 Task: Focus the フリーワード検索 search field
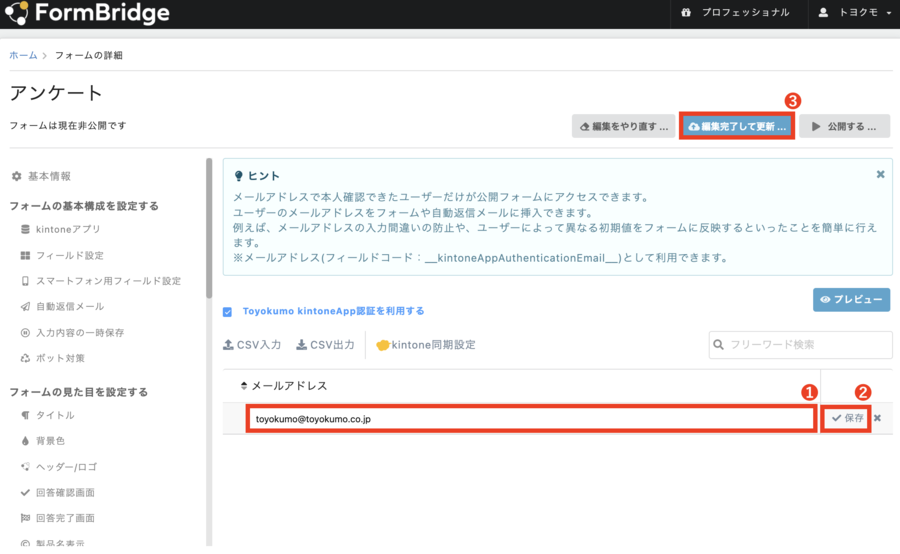[800, 344]
